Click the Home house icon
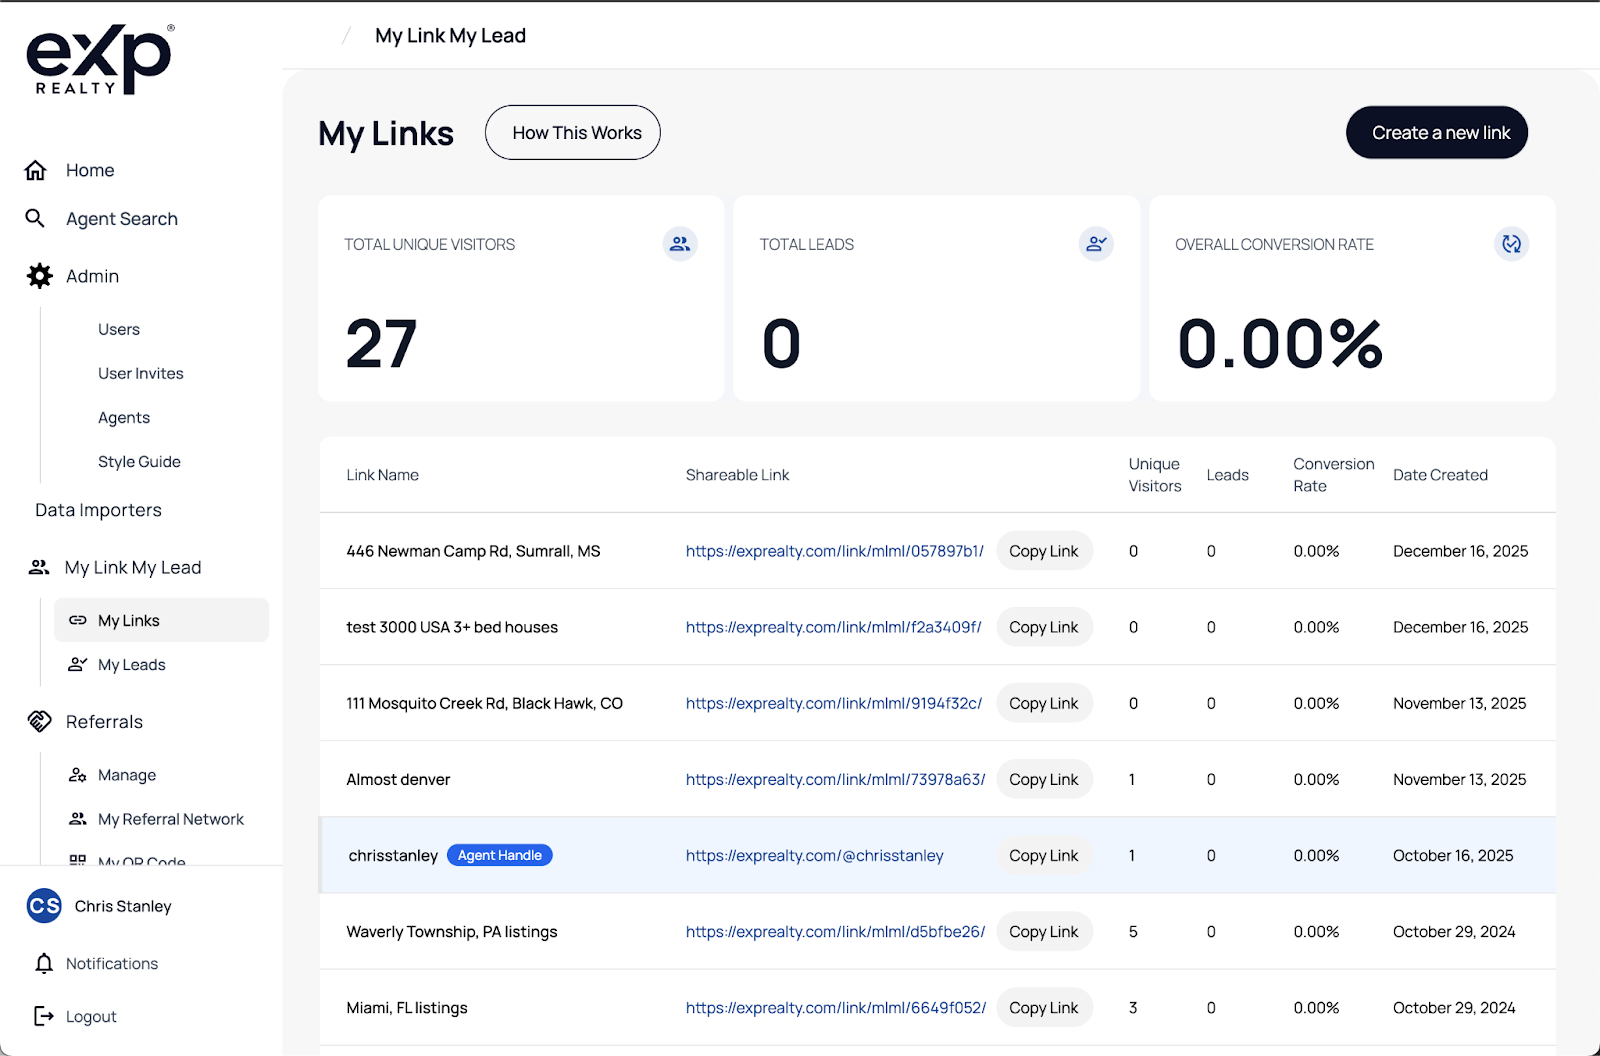This screenshot has width=1600, height=1056. tap(36, 170)
